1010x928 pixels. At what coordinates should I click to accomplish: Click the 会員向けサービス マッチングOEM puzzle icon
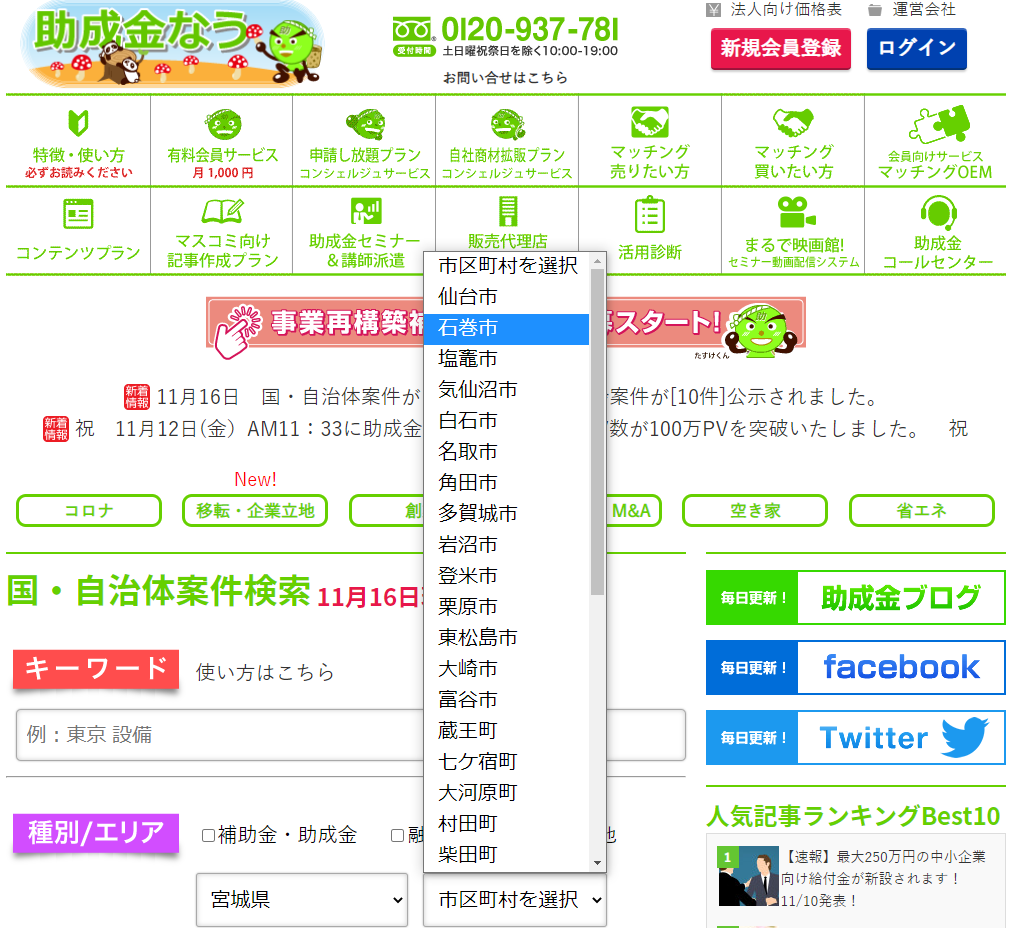(x=935, y=124)
